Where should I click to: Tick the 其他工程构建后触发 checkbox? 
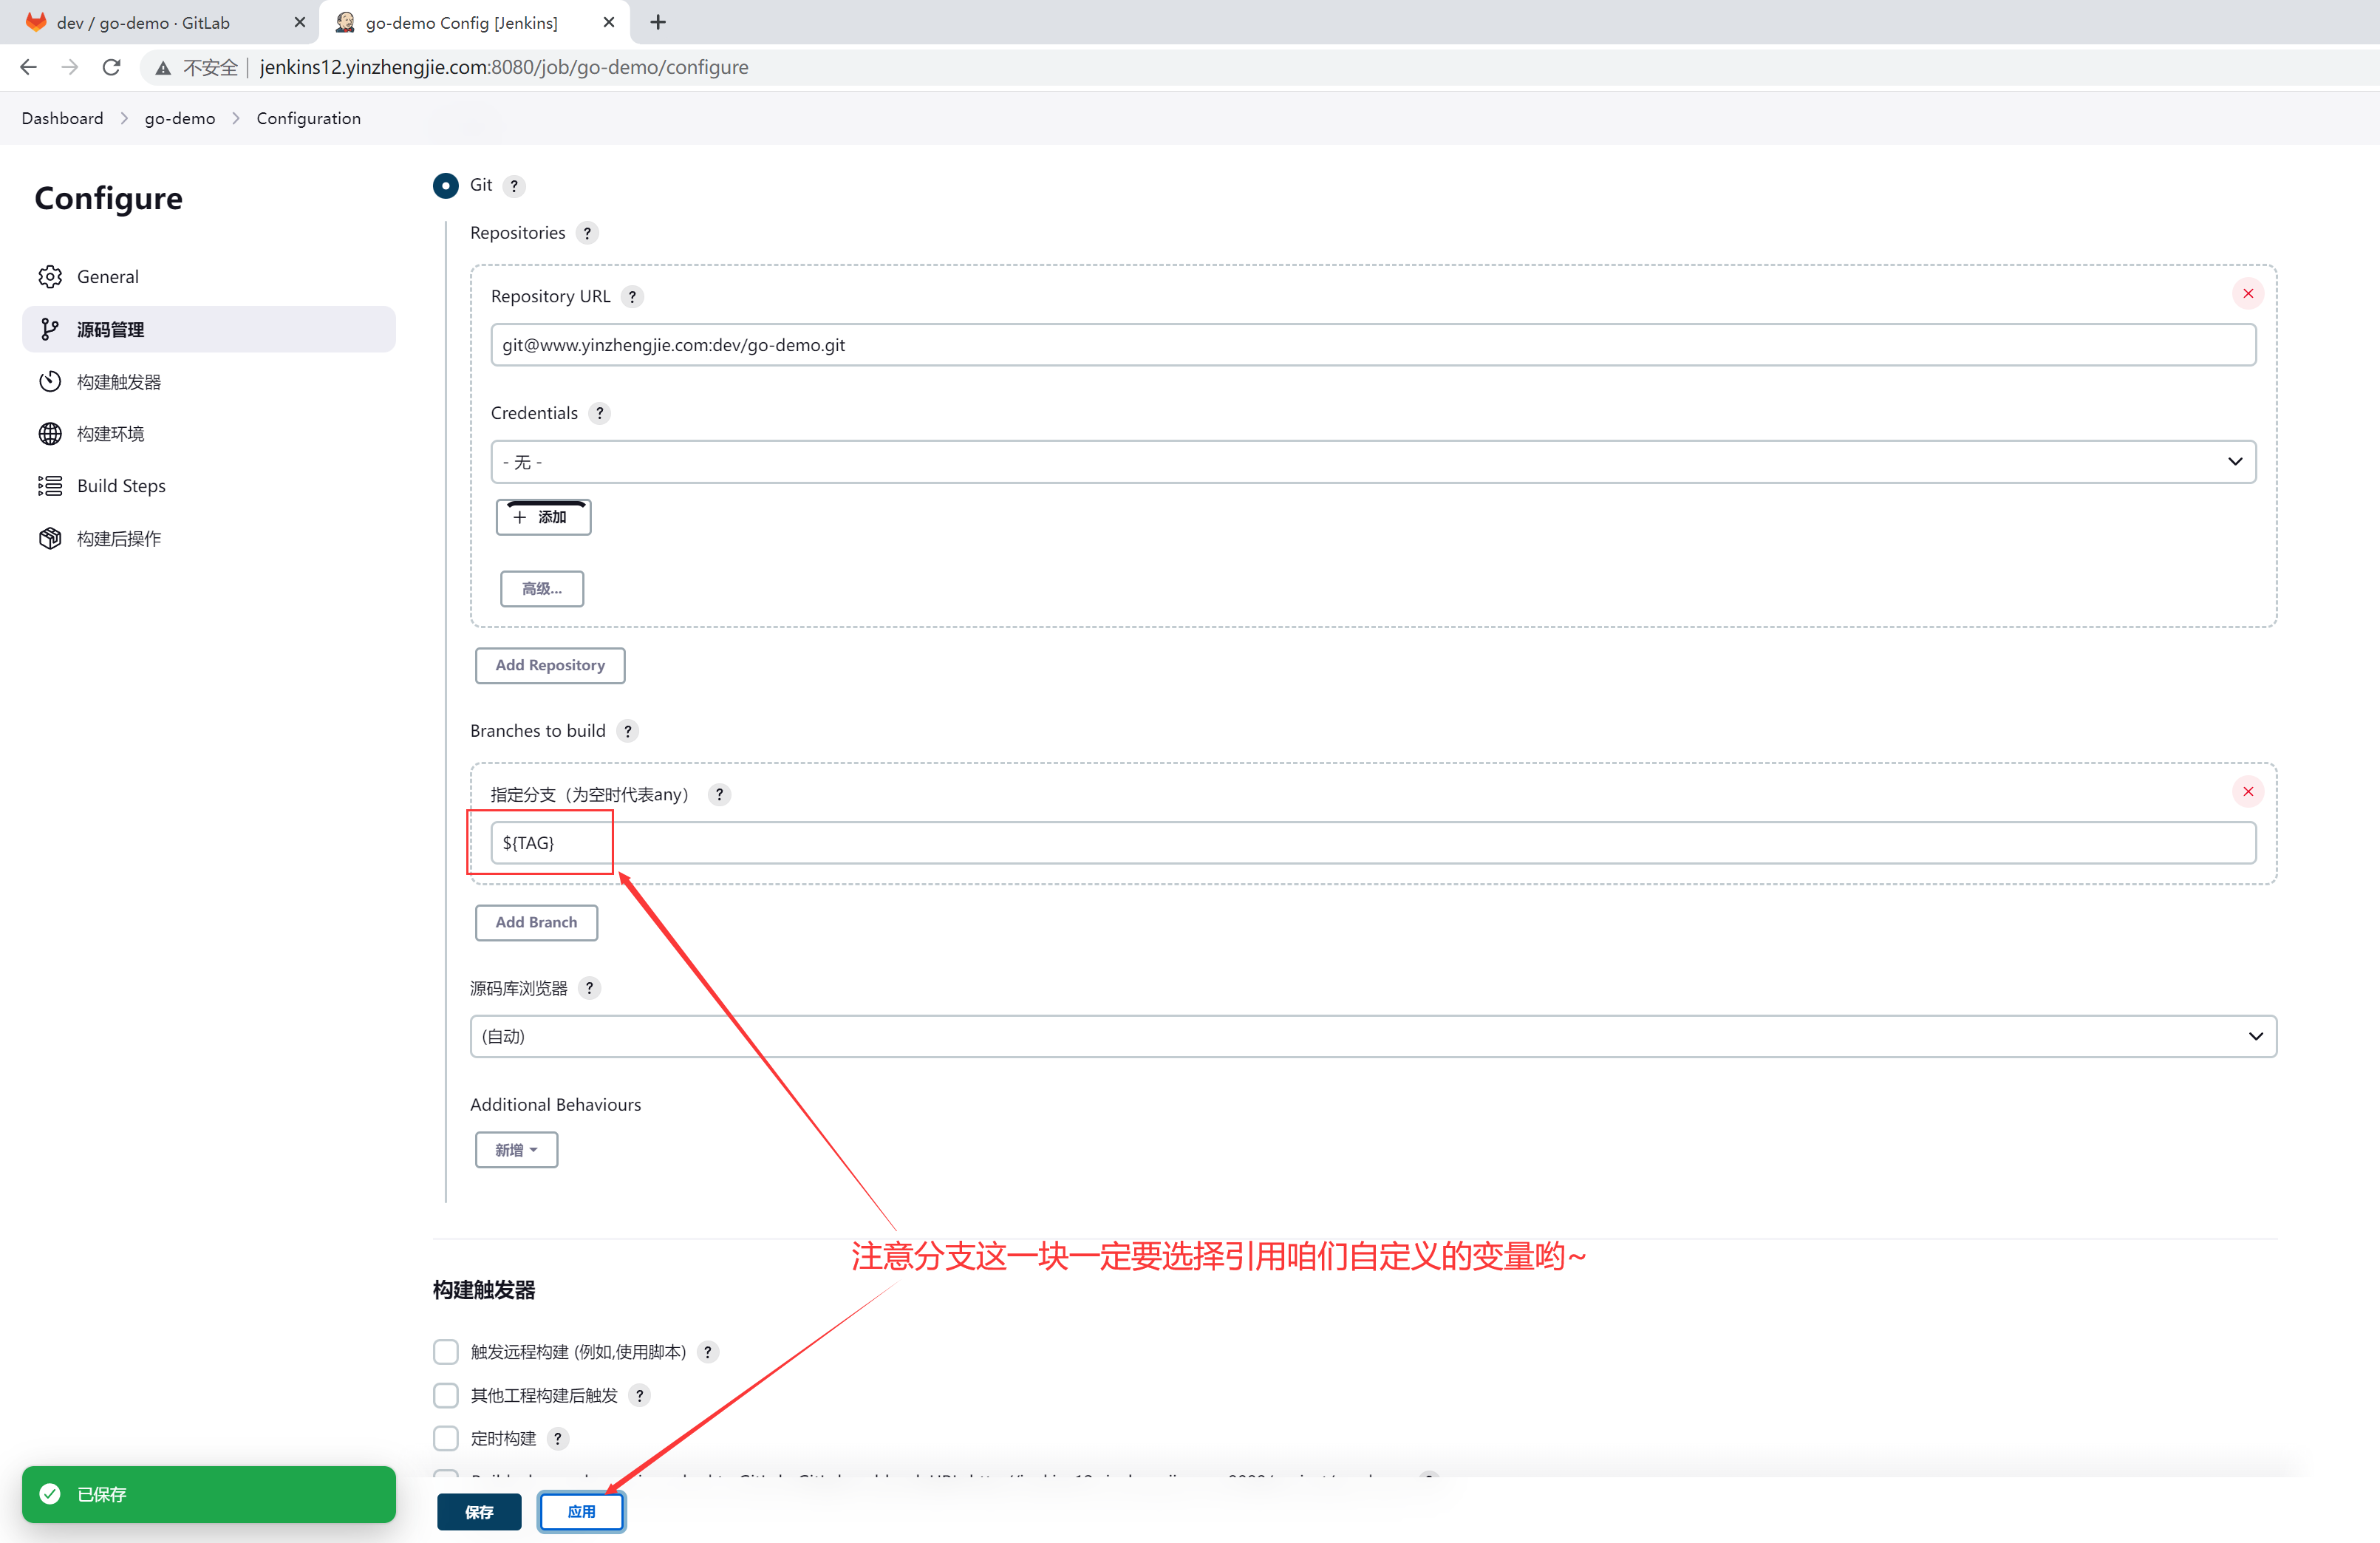tap(445, 1395)
